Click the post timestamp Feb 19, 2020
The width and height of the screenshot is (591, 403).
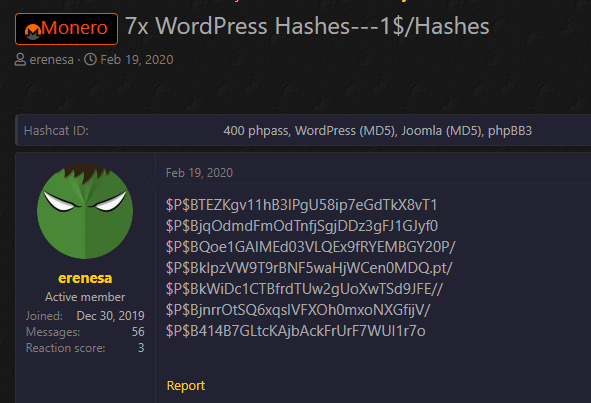pos(199,173)
